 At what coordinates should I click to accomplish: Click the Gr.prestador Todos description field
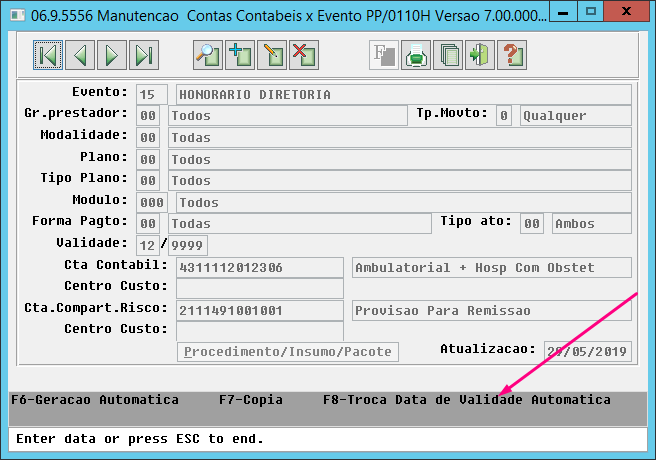point(288,115)
